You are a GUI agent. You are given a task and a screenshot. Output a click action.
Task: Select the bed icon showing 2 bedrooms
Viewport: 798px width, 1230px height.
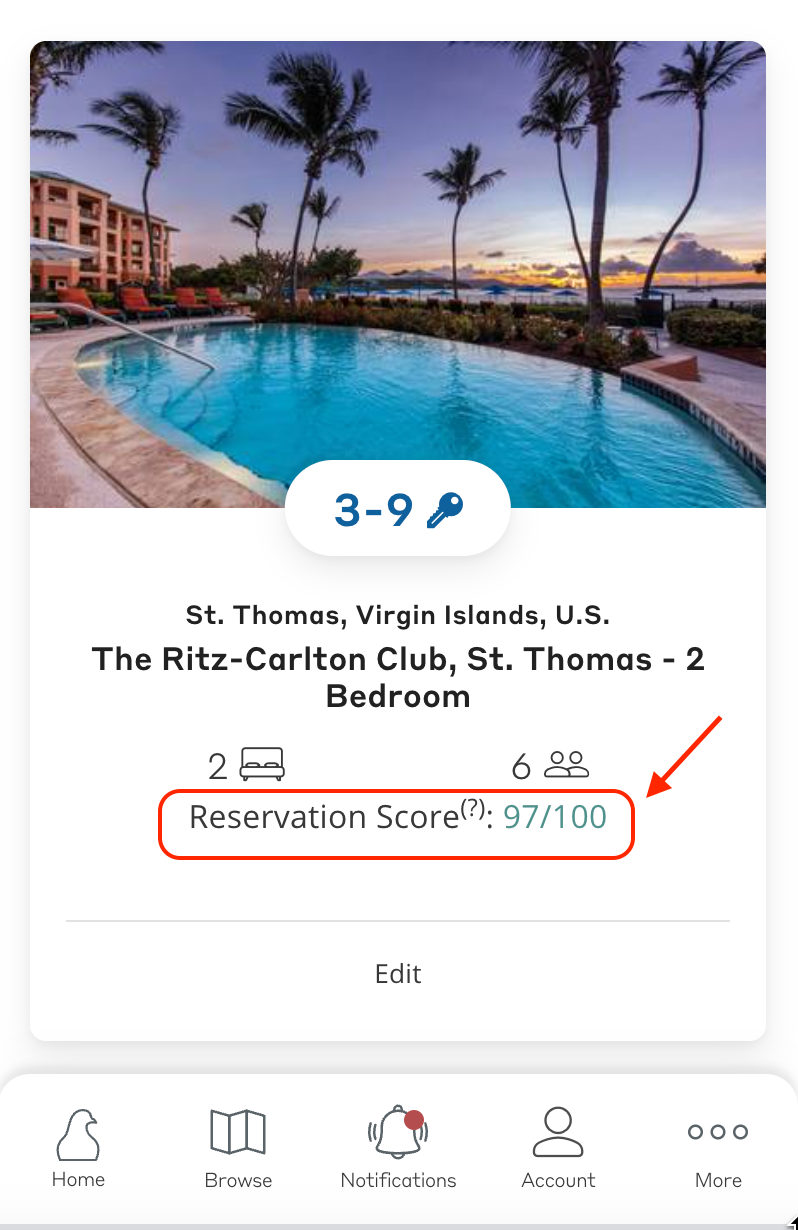[x=262, y=765]
